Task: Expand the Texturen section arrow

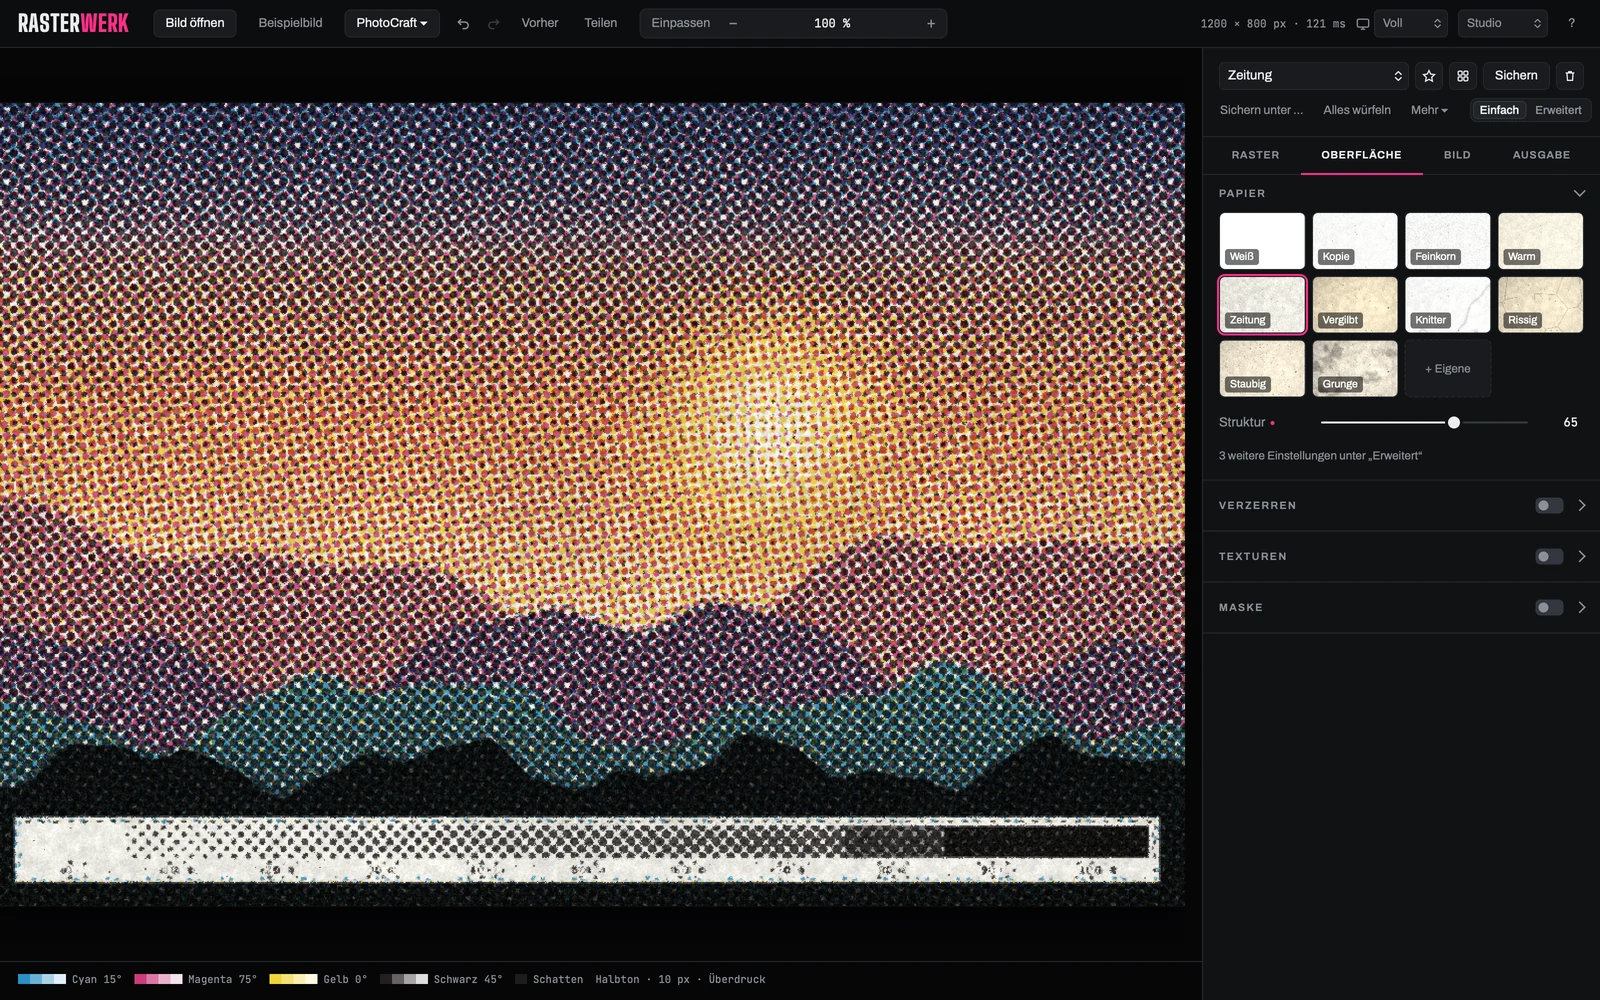Action: click(1582, 557)
